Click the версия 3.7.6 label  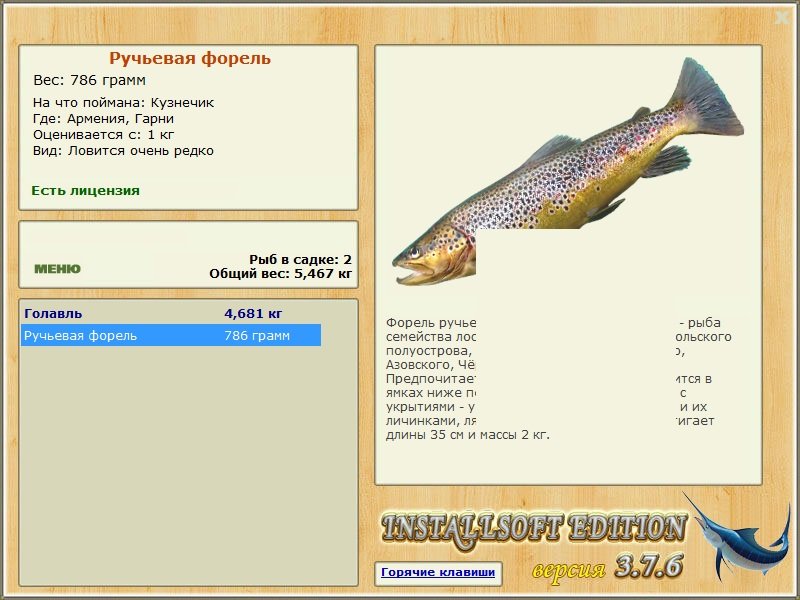607,567
